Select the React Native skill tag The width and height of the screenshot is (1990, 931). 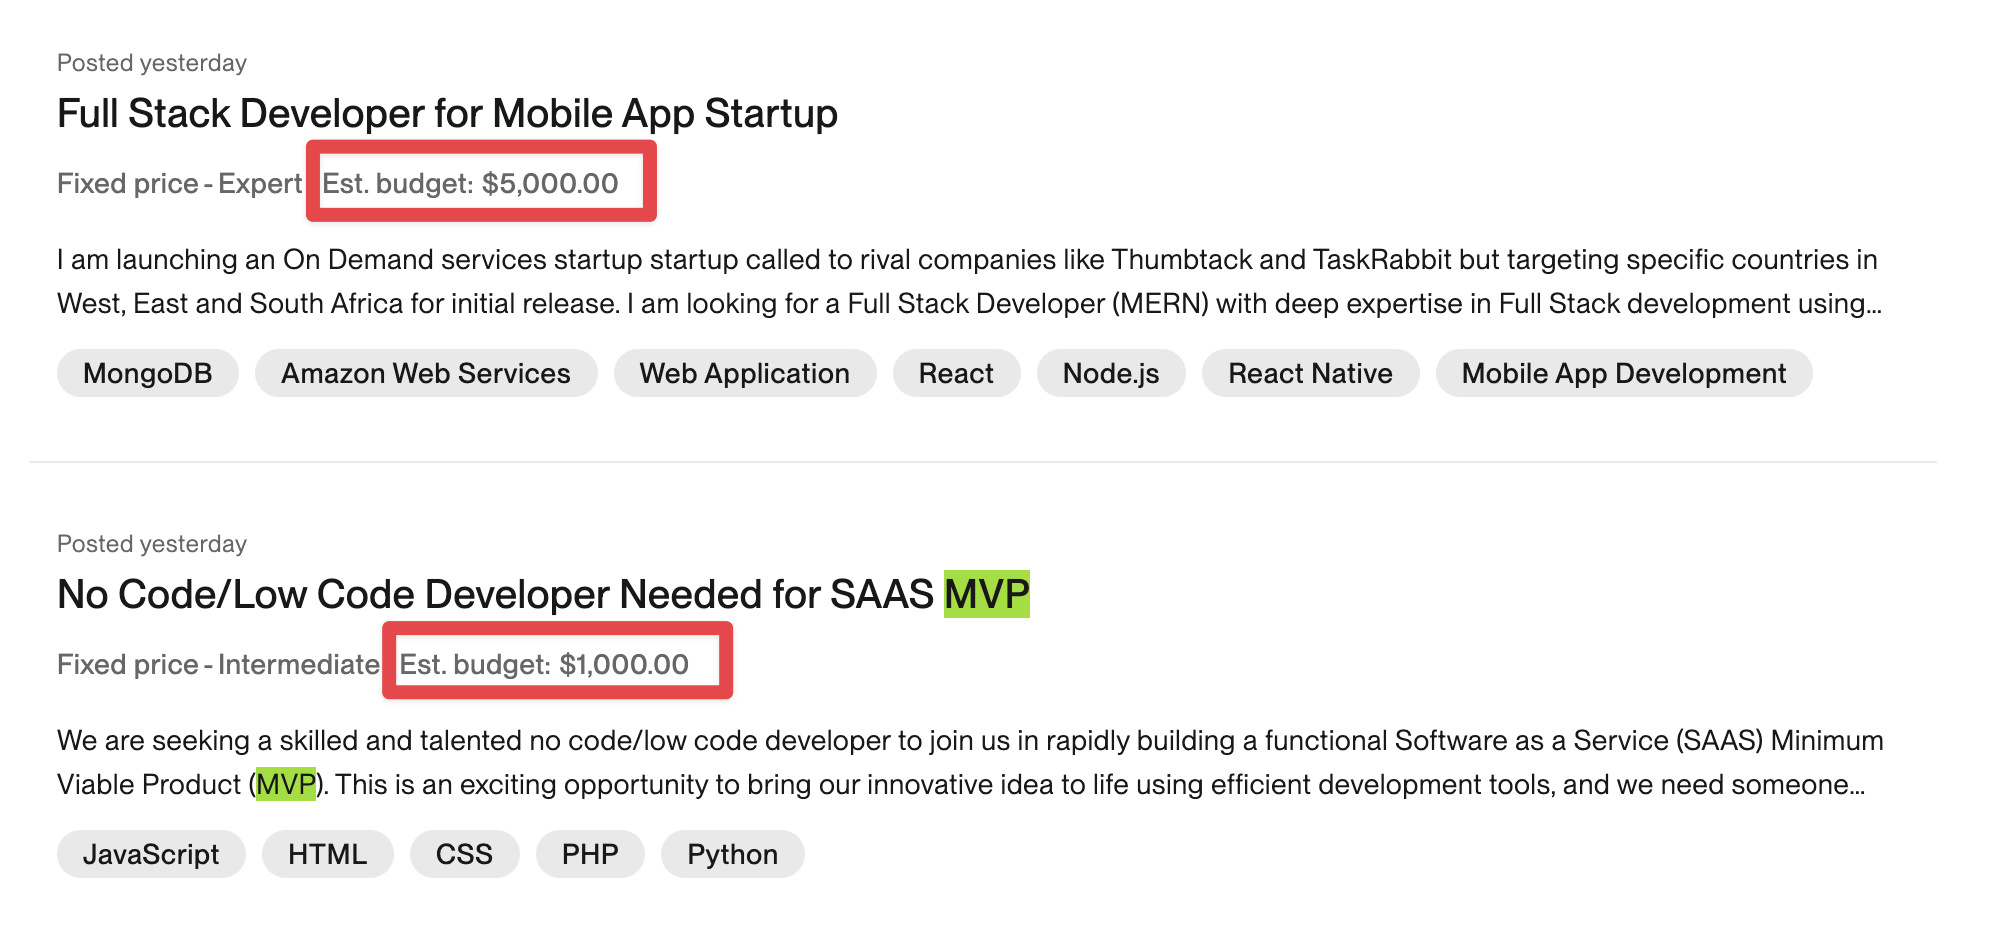[x=1310, y=374]
